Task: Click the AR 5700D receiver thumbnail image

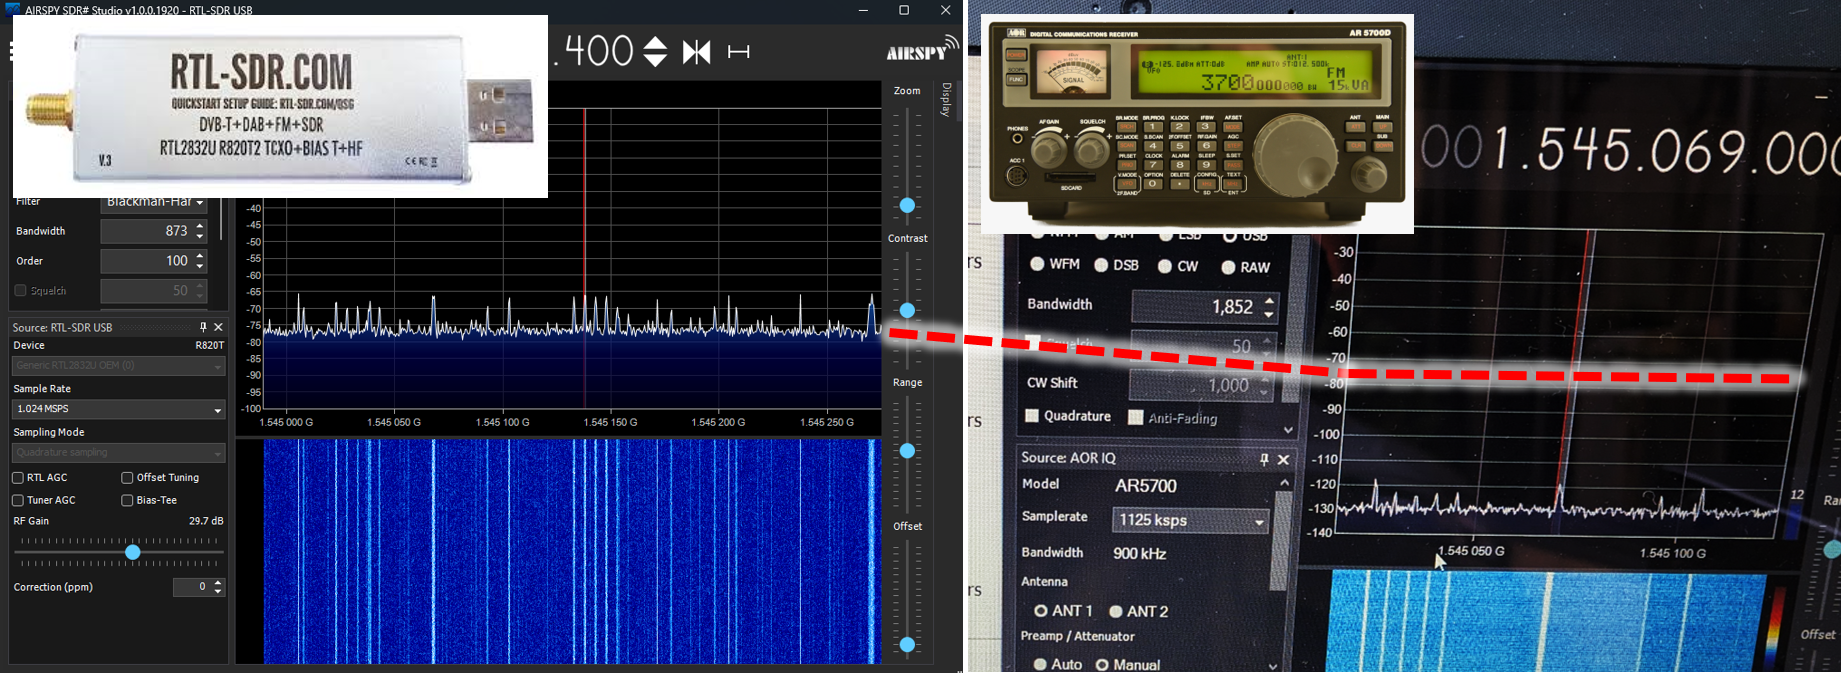Action: pos(1197,124)
